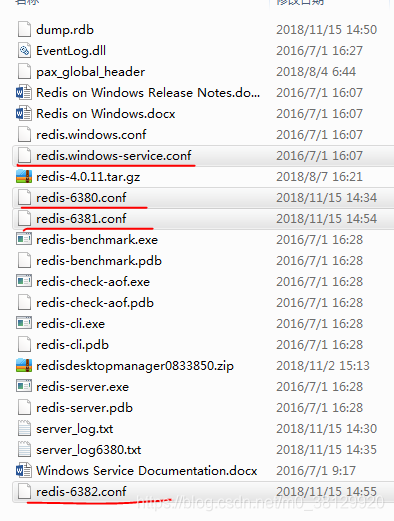Click the EventLog.dll file icon
This screenshot has width=394, height=521.
[x=24, y=51]
